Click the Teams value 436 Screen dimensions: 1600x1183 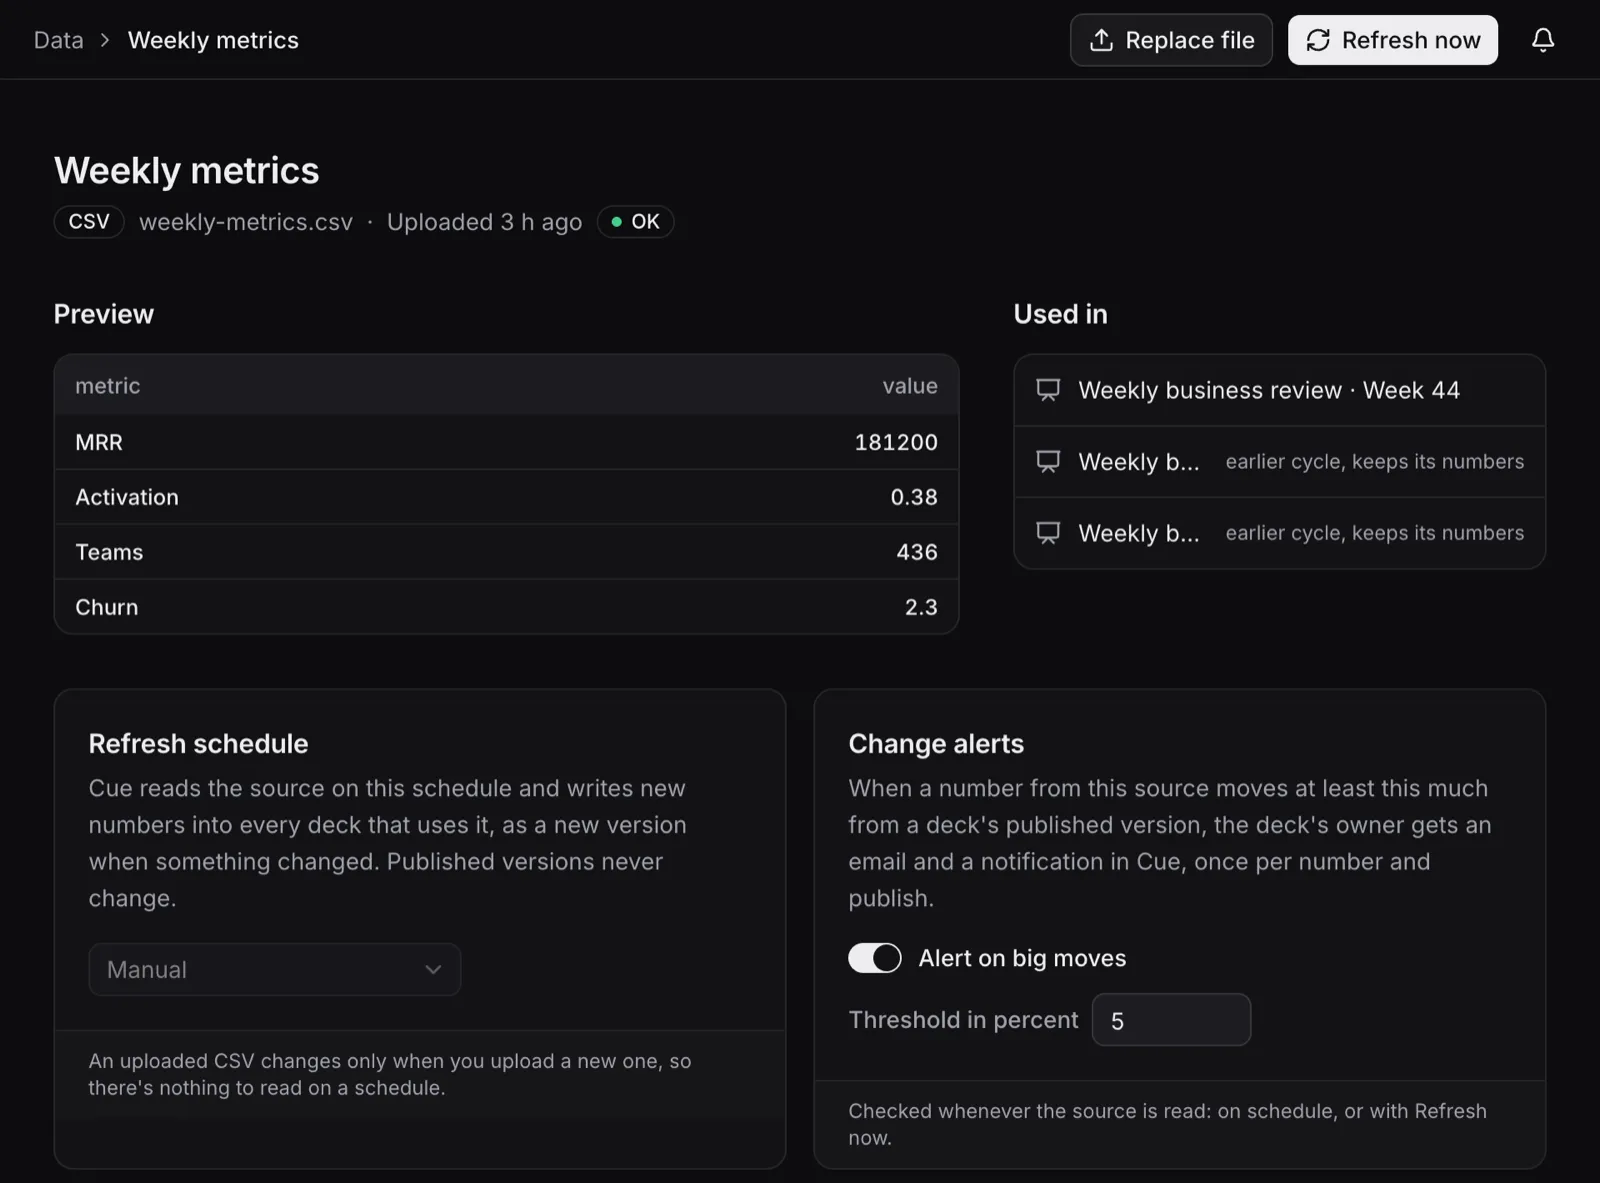coord(917,552)
